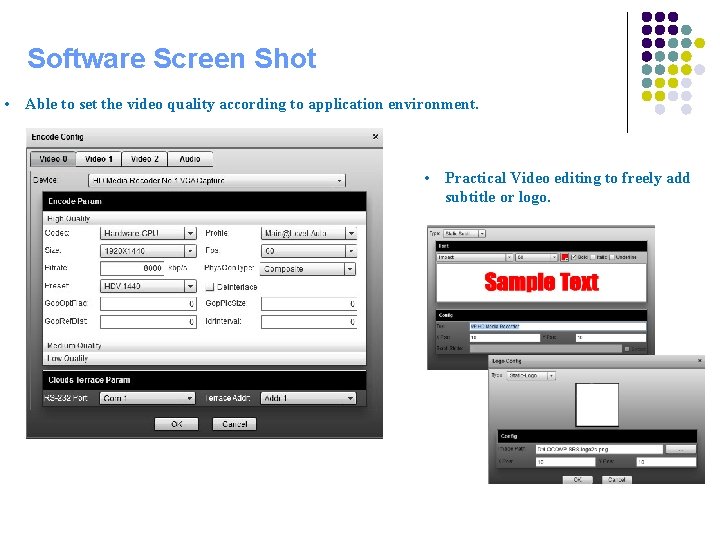The width and height of the screenshot is (720, 540).
Task: Click the subtitle X Pos field
Action: click(x=505, y=338)
